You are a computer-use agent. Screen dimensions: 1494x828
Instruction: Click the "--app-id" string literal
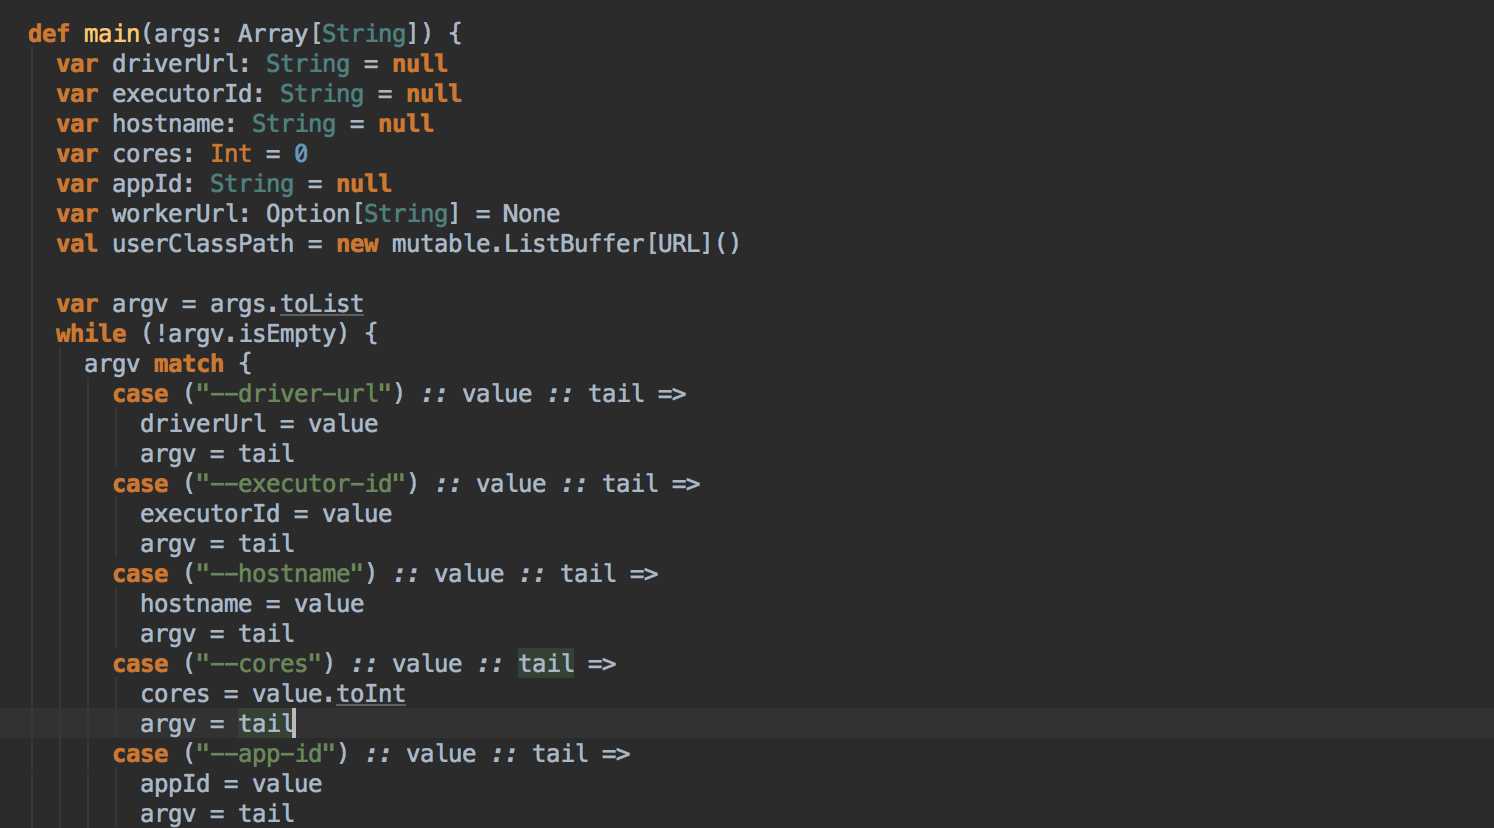[265, 754]
